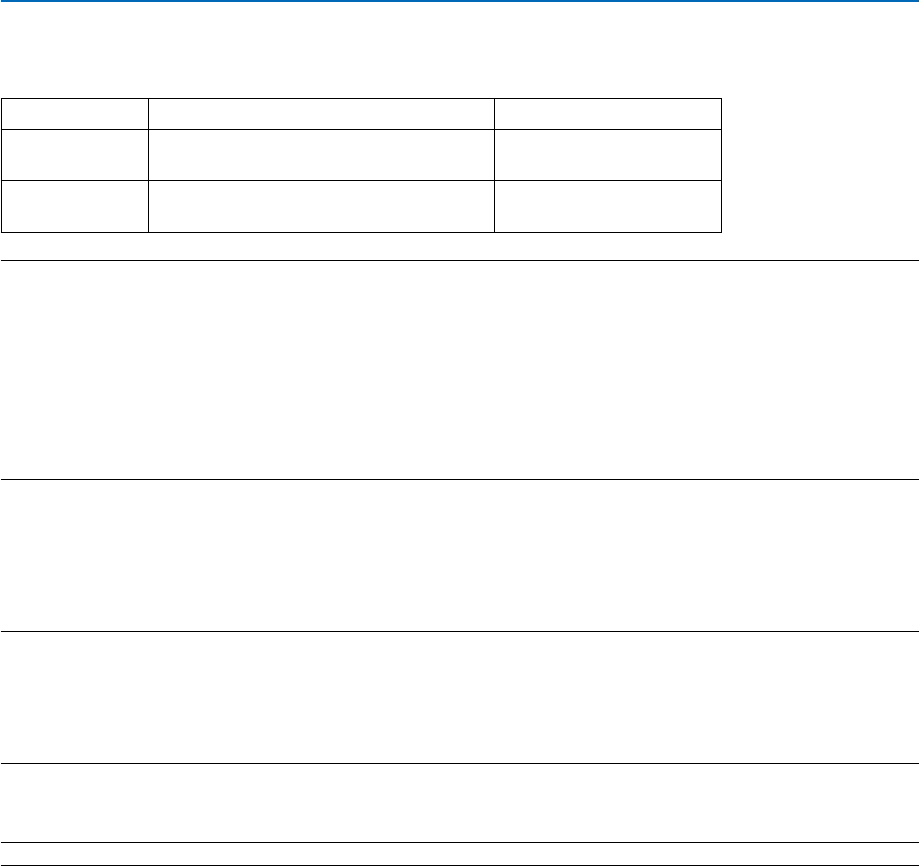Click the blue line at the page top
919x866 pixels.
point(459,2)
